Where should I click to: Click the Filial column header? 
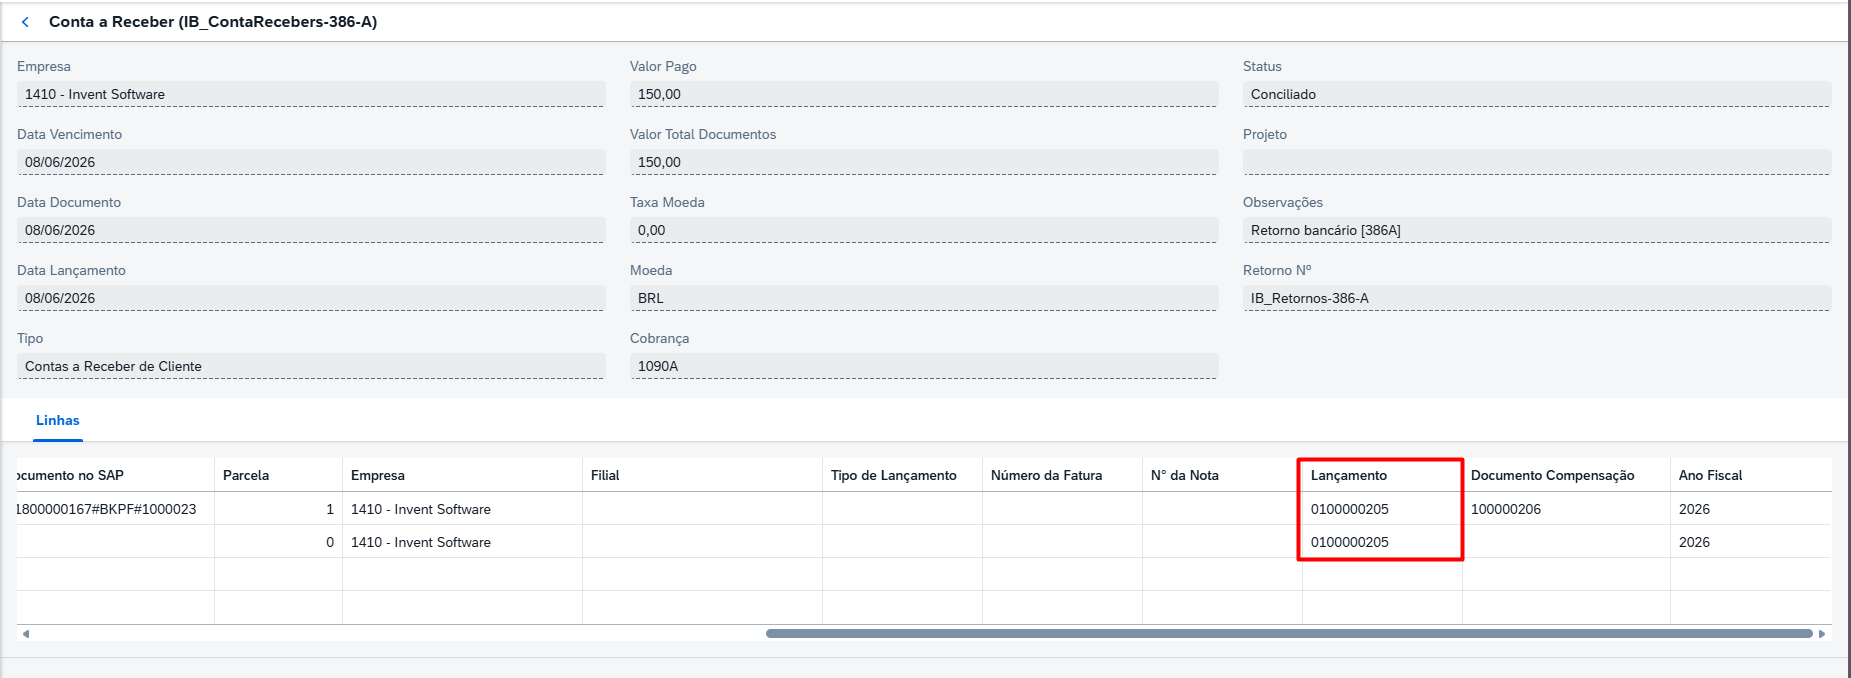coord(703,475)
